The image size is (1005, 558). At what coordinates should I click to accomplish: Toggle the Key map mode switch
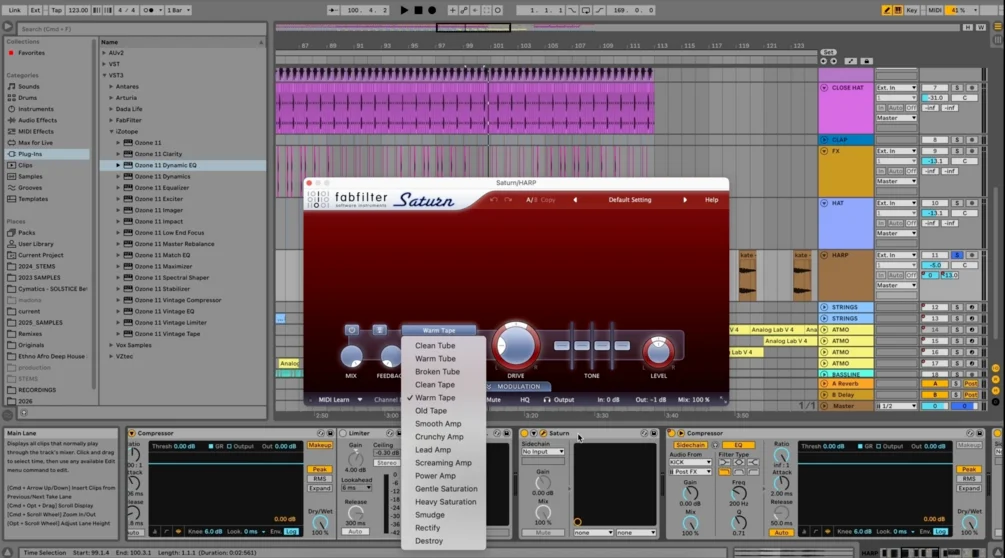pos(911,10)
